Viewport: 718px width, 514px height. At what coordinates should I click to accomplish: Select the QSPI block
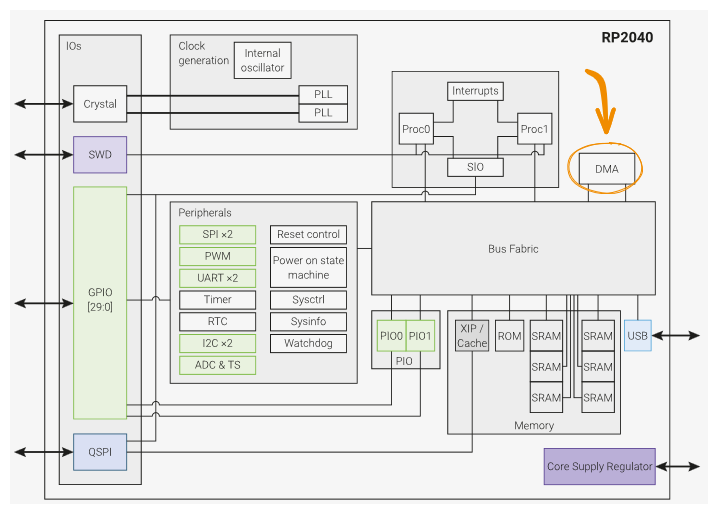tap(100, 452)
